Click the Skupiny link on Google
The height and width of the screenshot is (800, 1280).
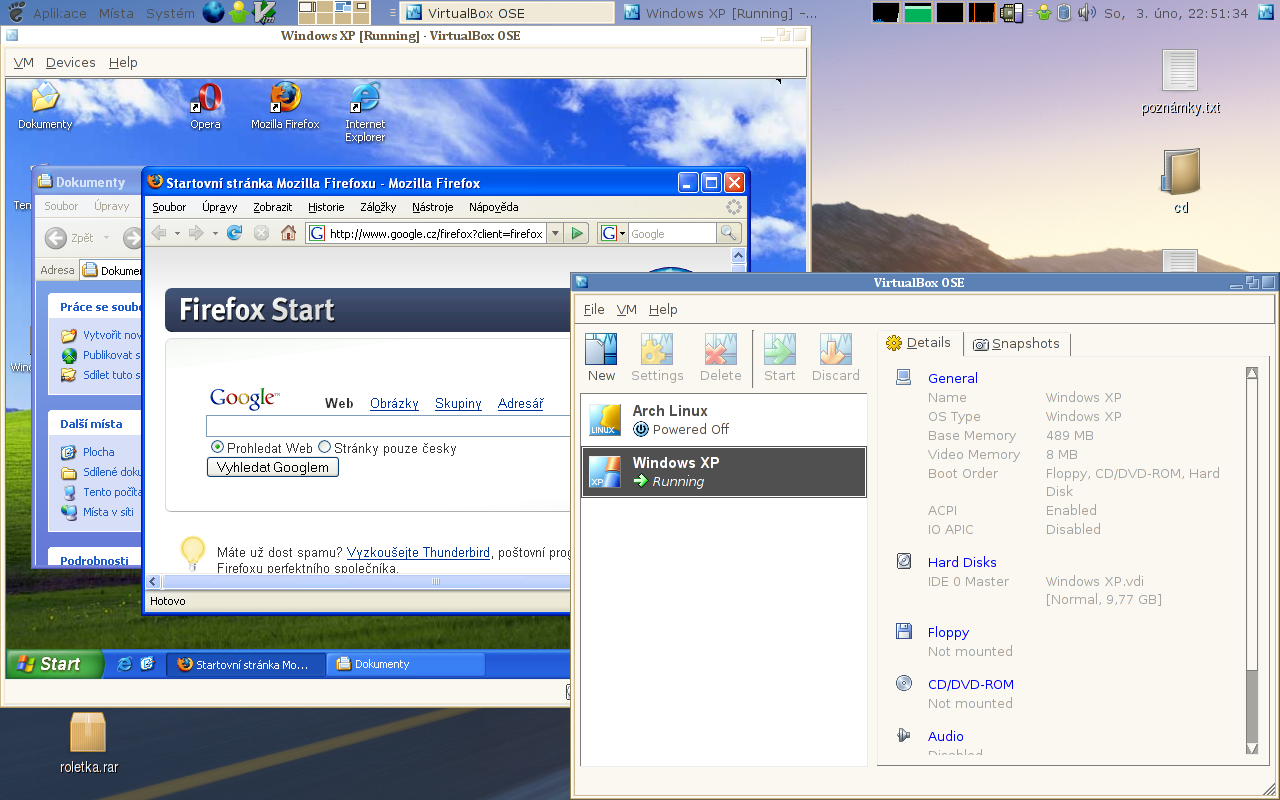click(x=458, y=404)
